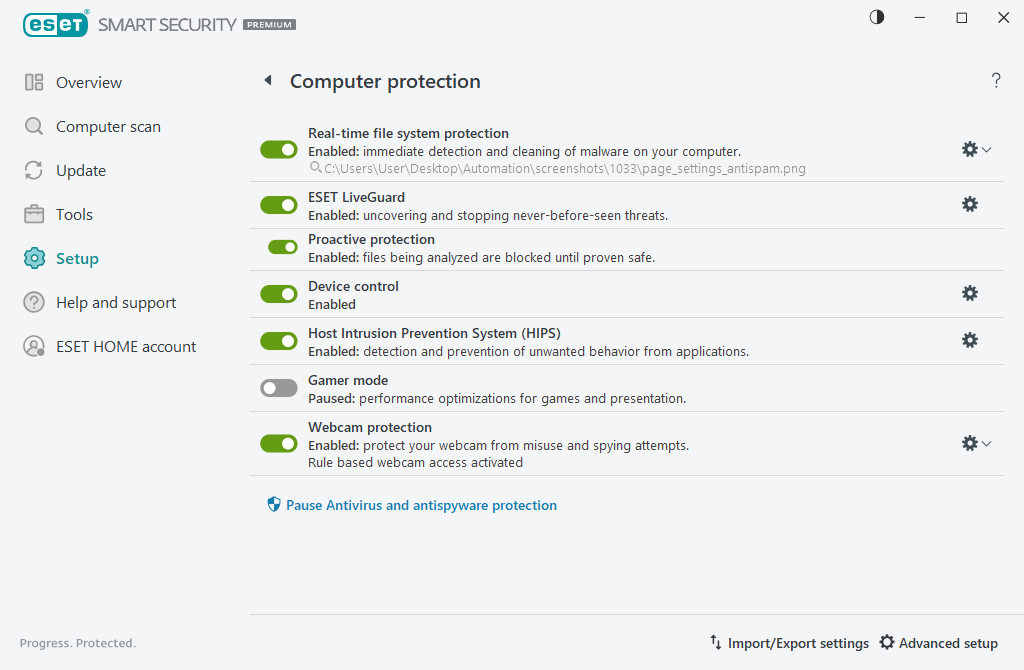The width and height of the screenshot is (1024, 670).
Task: Expand Real-time protection dropdown chevron
Action: [987, 149]
